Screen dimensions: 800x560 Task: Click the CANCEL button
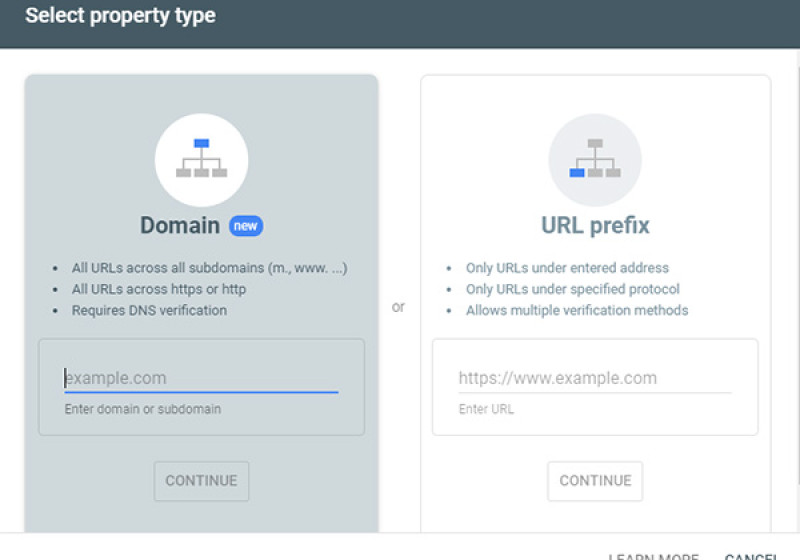(x=751, y=556)
